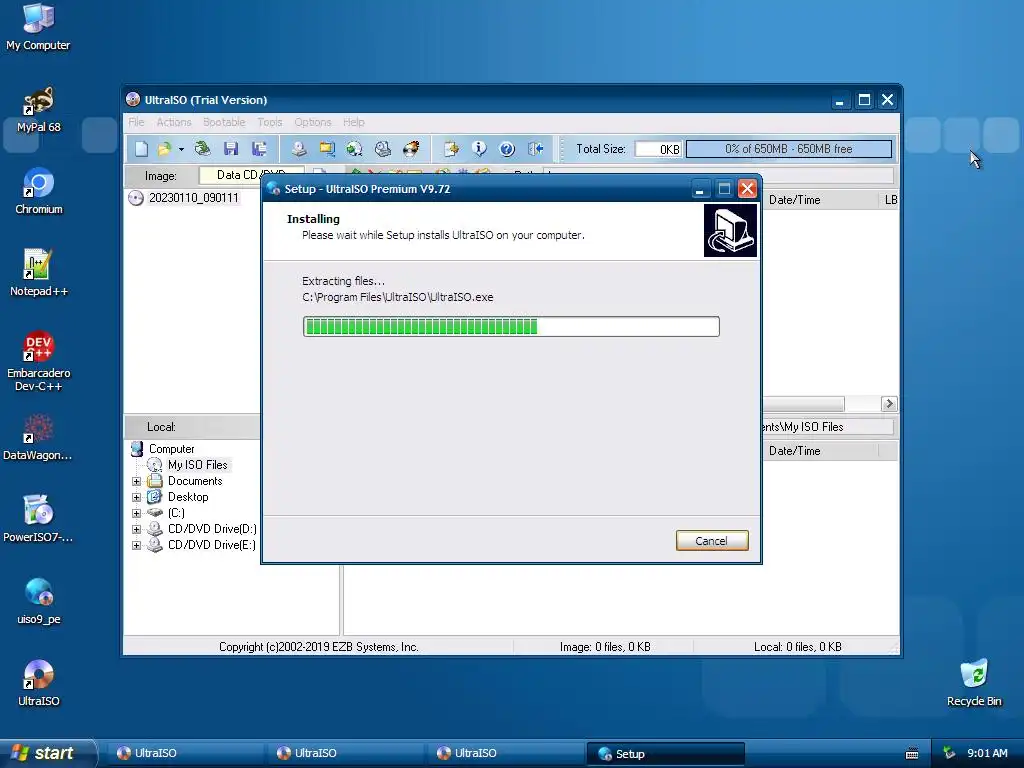The image size is (1024, 768).
Task: Click the My ISO Files path field
Action: [827, 427]
